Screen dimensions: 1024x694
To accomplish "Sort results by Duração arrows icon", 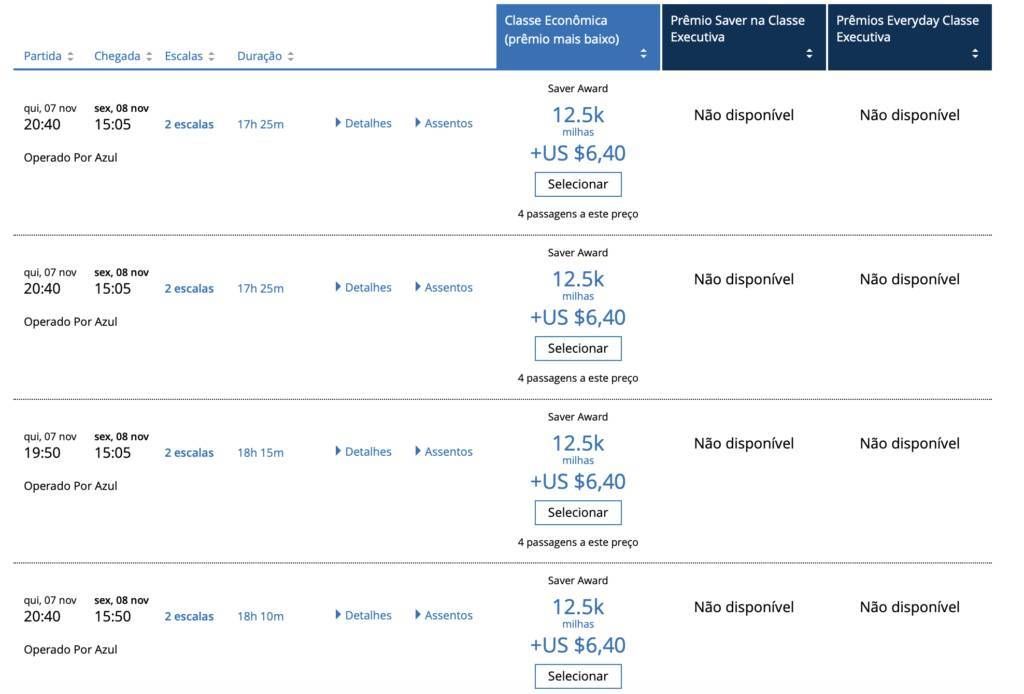I will click(290, 57).
